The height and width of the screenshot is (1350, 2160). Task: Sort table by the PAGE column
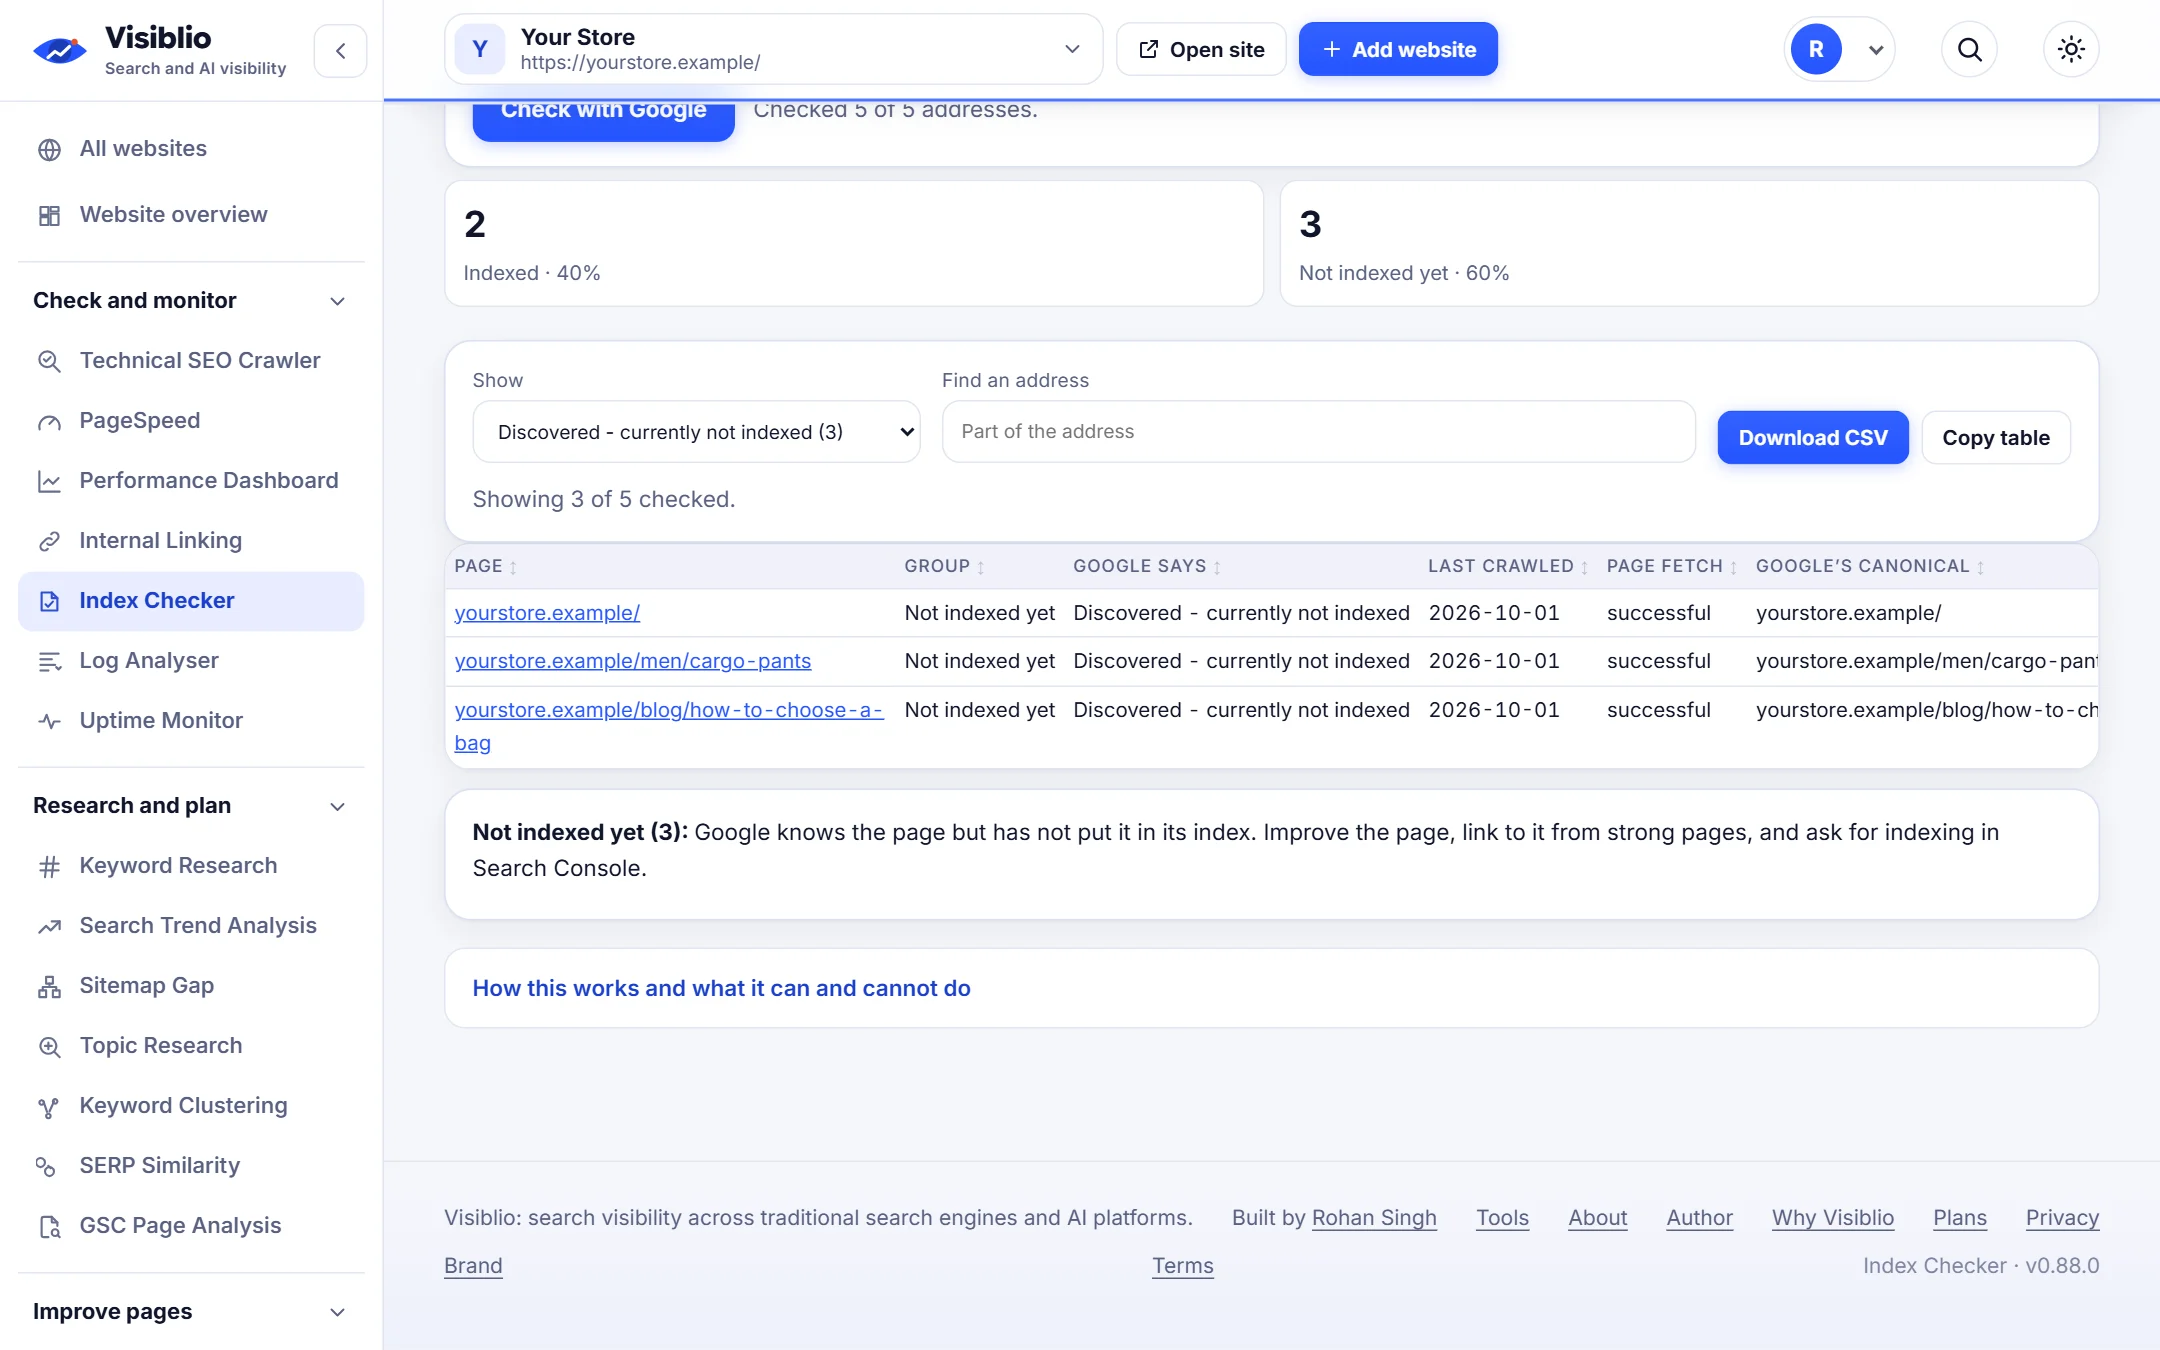click(x=485, y=567)
